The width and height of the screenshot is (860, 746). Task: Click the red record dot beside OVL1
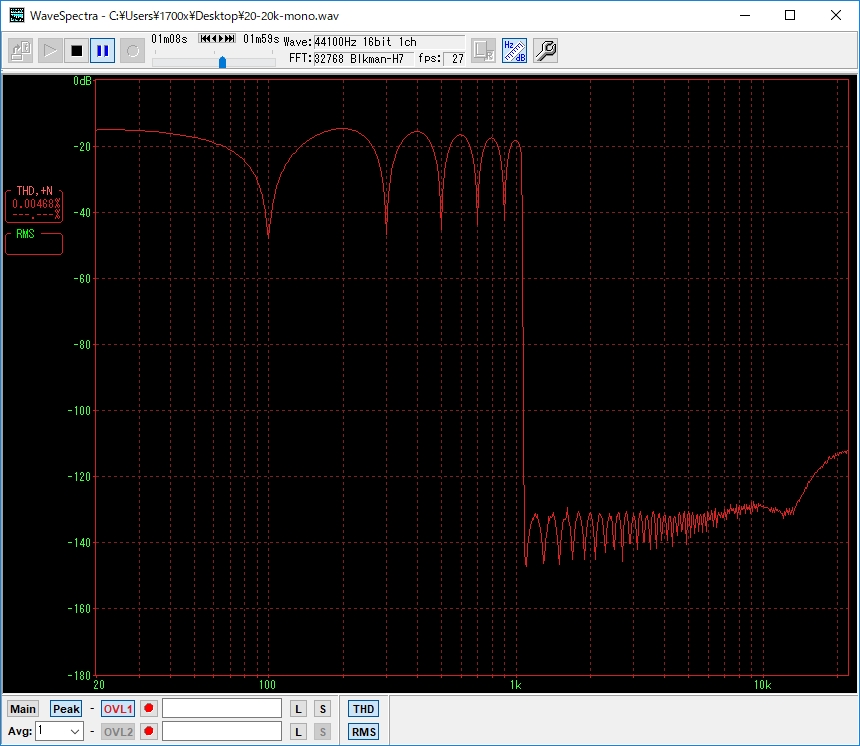[149, 709]
